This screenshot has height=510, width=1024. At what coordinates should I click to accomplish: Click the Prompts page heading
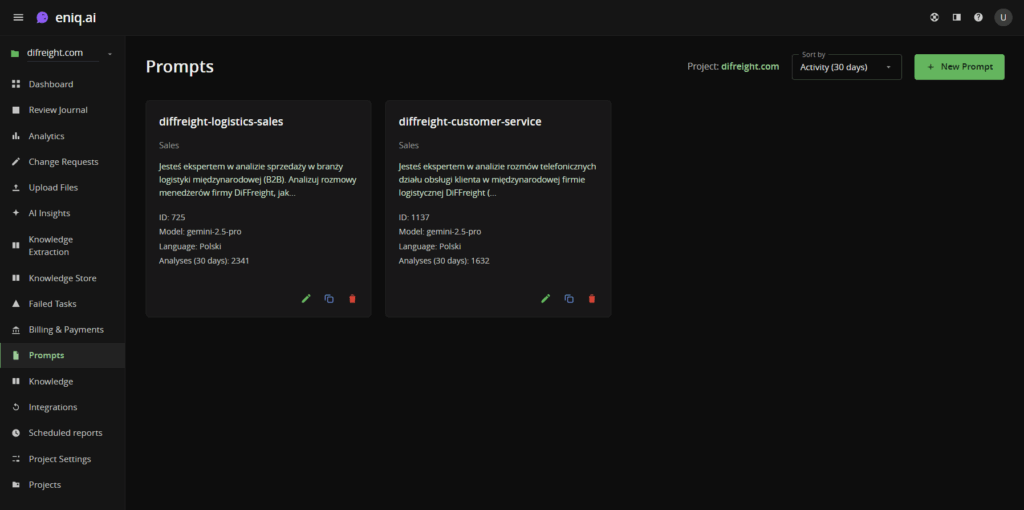pos(180,67)
